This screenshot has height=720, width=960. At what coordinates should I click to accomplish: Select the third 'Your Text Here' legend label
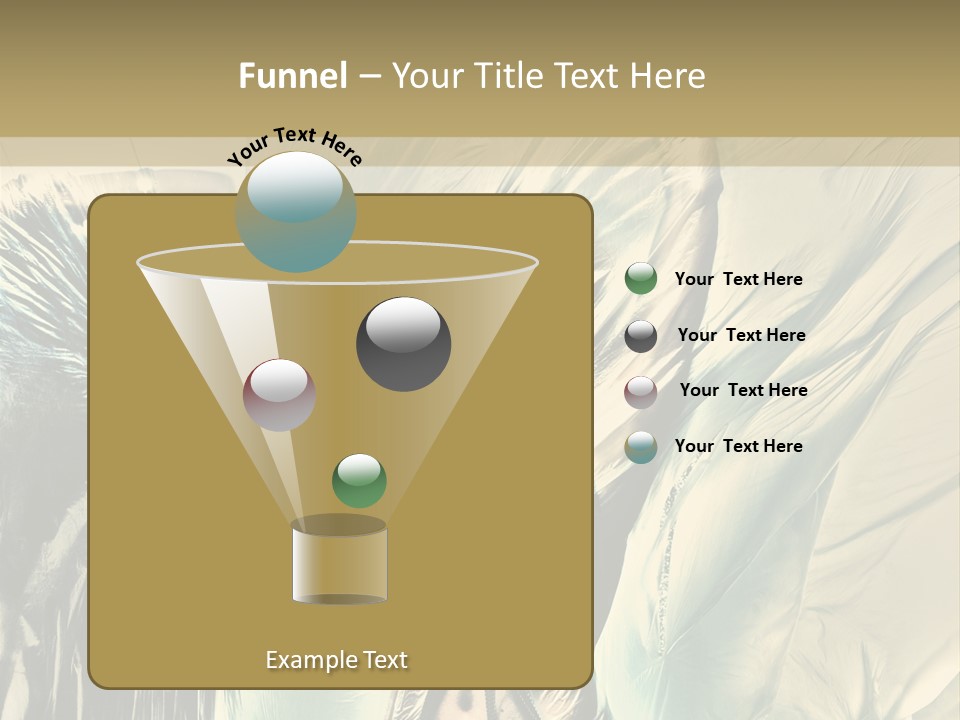pyautogui.click(x=743, y=391)
